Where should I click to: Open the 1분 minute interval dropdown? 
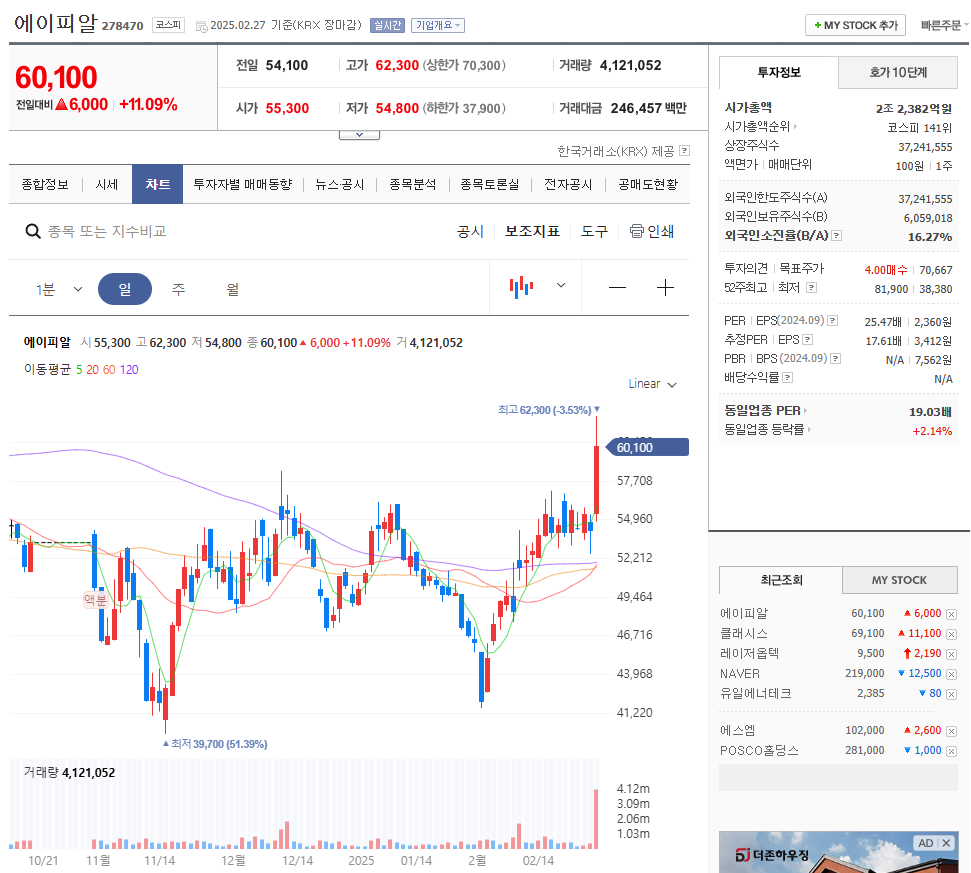tap(59, 289)
